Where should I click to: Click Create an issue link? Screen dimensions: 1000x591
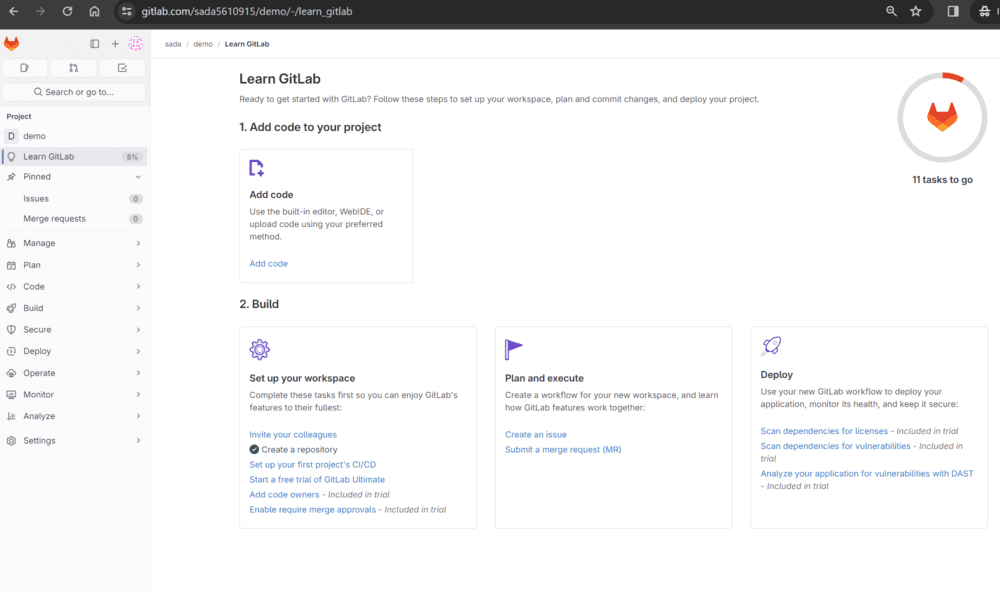536,435
